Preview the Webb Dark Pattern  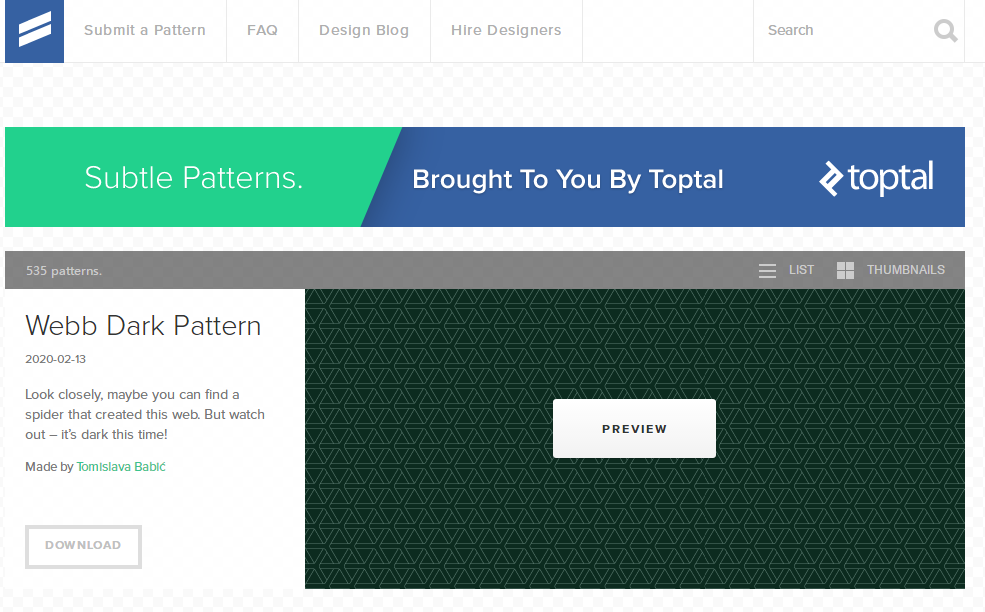[x=634, y=429]
